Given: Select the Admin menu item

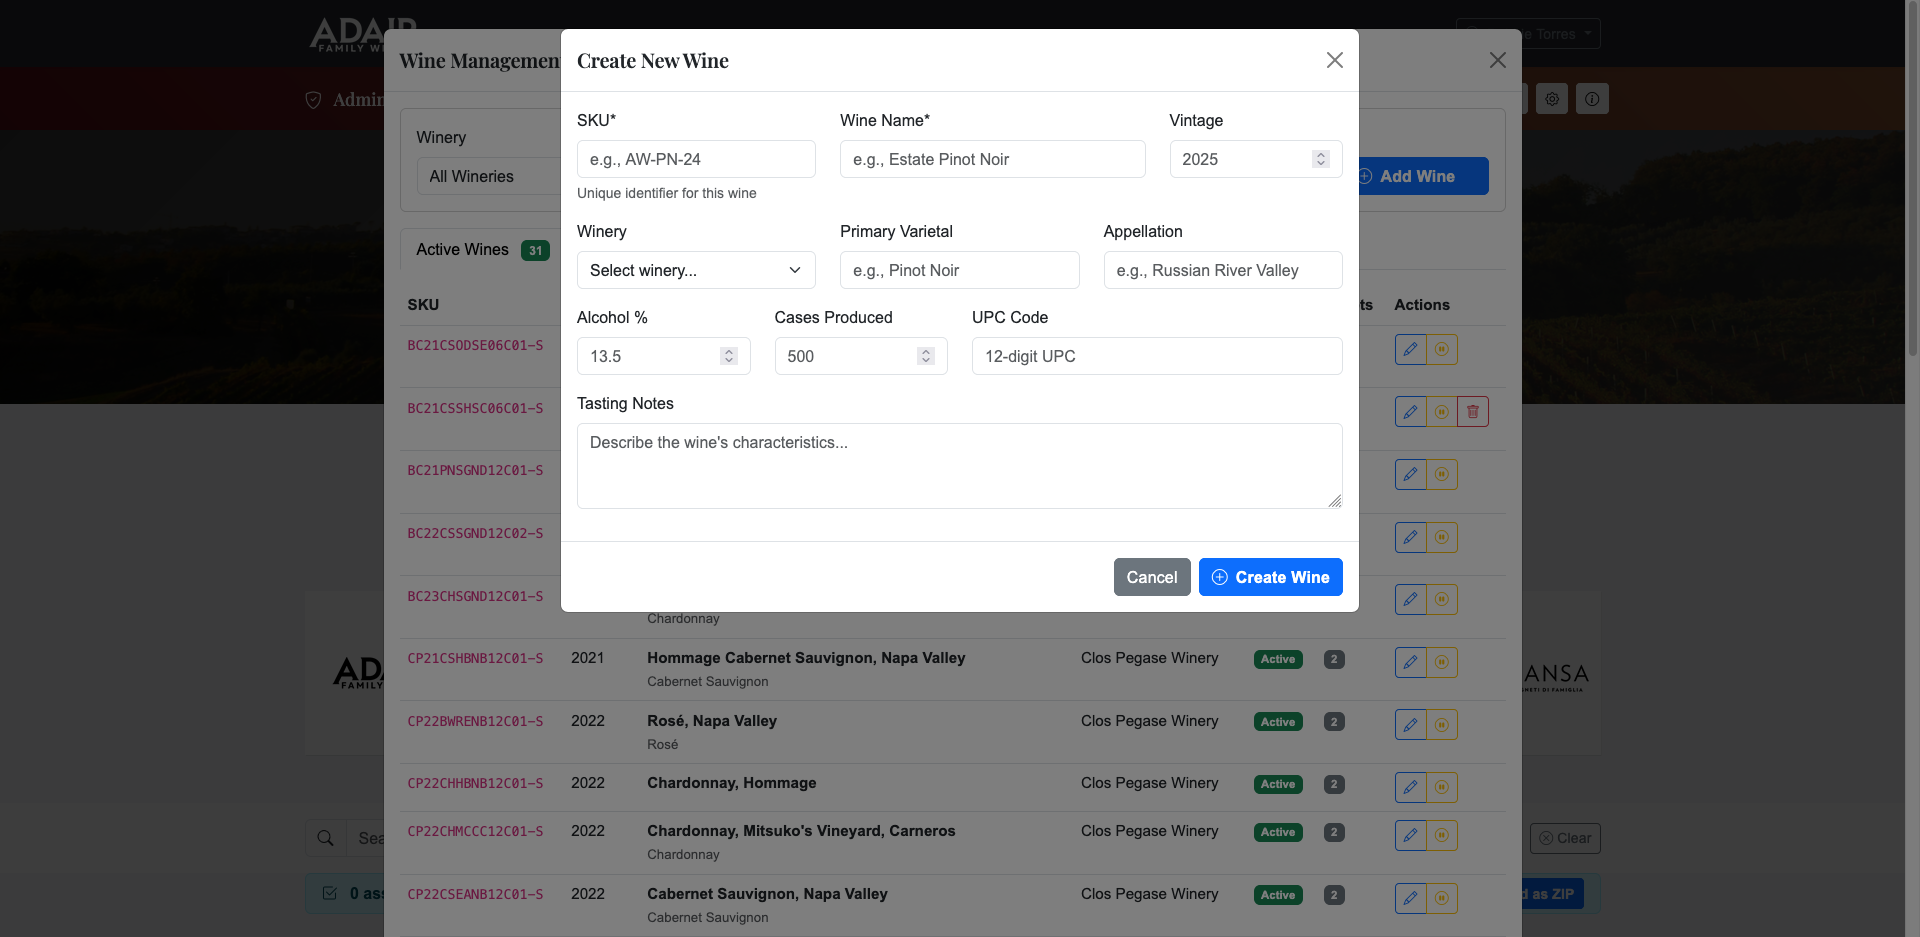Looking at the screenshot, I should [360, 100].
